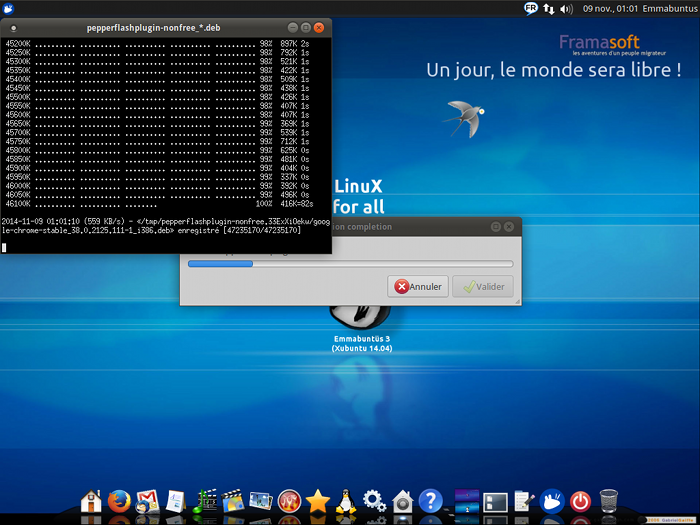The width and height of the screenshot is (700, 525).
Task: Open the FR keyboard layout indicator
Action: point(531,8)
